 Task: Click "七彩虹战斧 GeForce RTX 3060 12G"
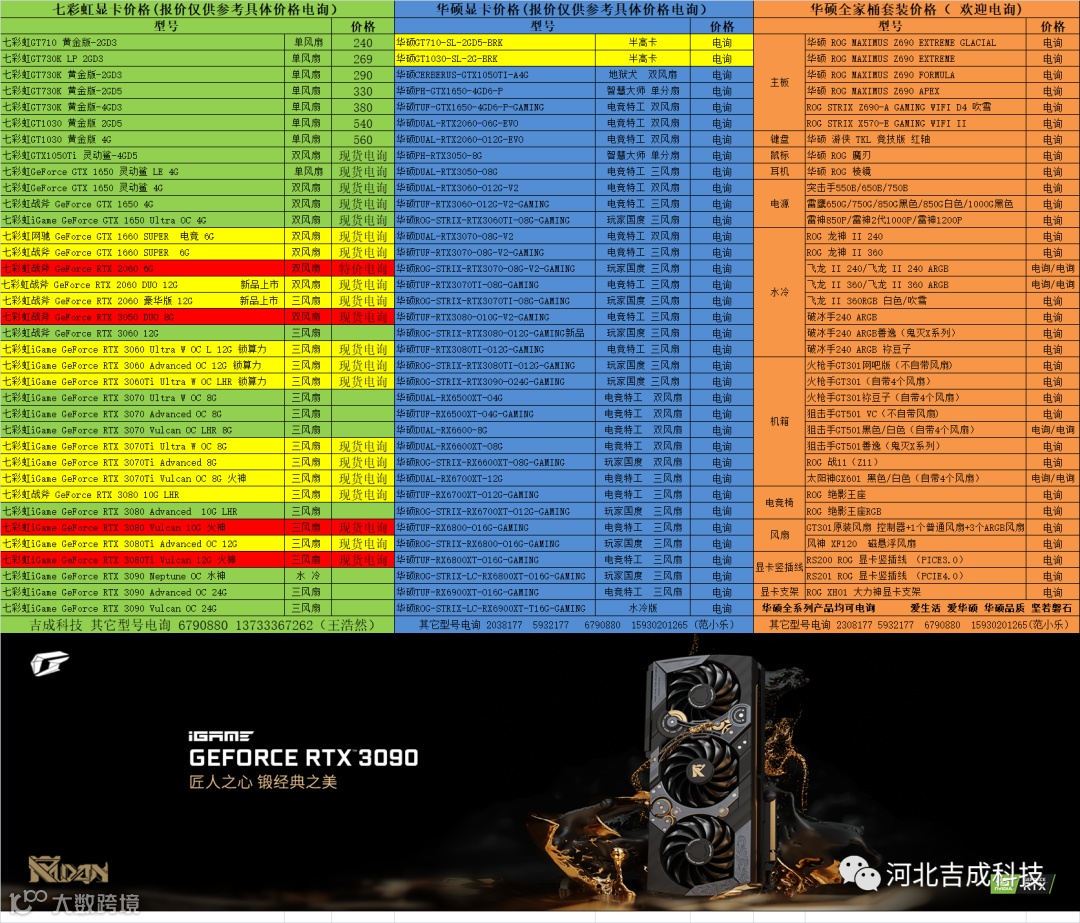pyautogui.click(x=143, y=333)
